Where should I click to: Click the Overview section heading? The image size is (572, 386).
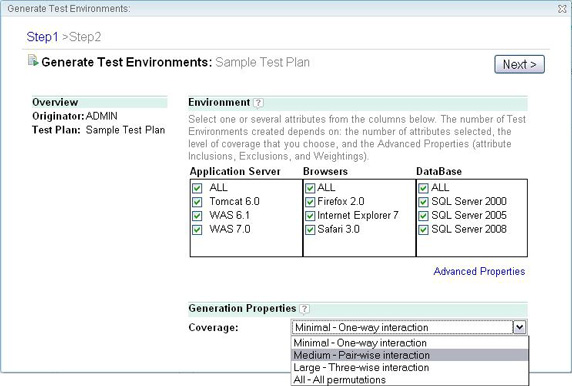[55, 102]
